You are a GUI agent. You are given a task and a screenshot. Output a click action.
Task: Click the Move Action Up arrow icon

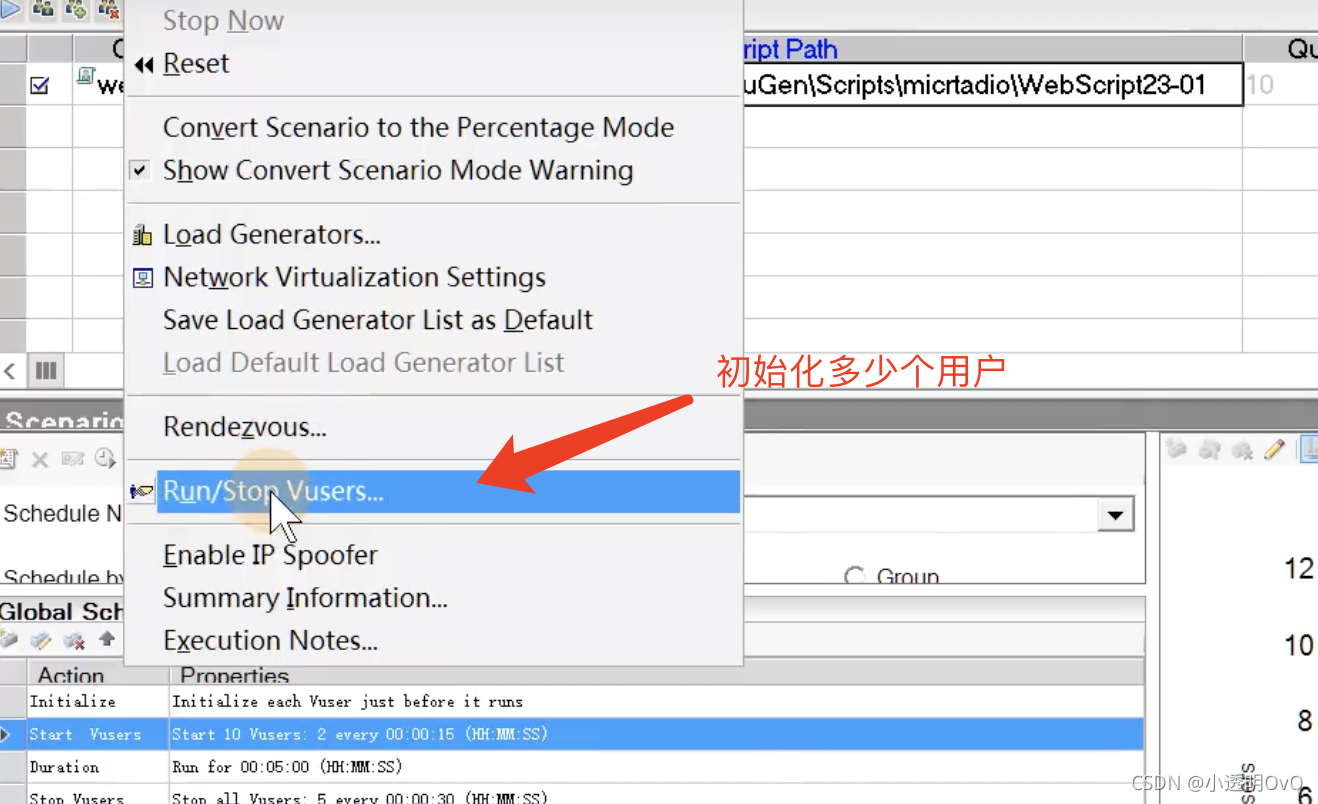[107, 639]
